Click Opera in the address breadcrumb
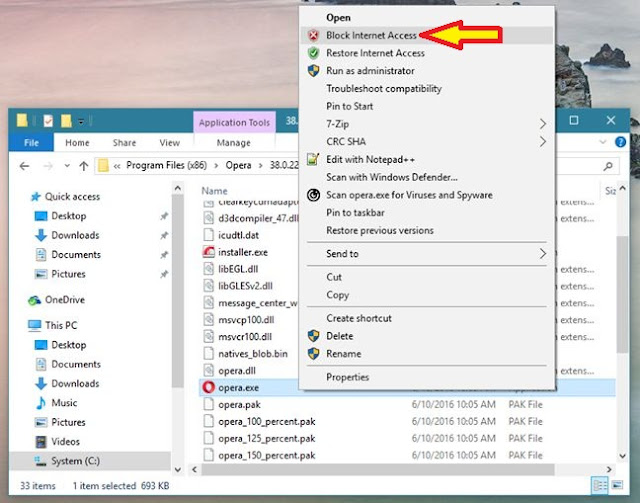The height and width of the screenshot is (503, 640). point(238,165)
